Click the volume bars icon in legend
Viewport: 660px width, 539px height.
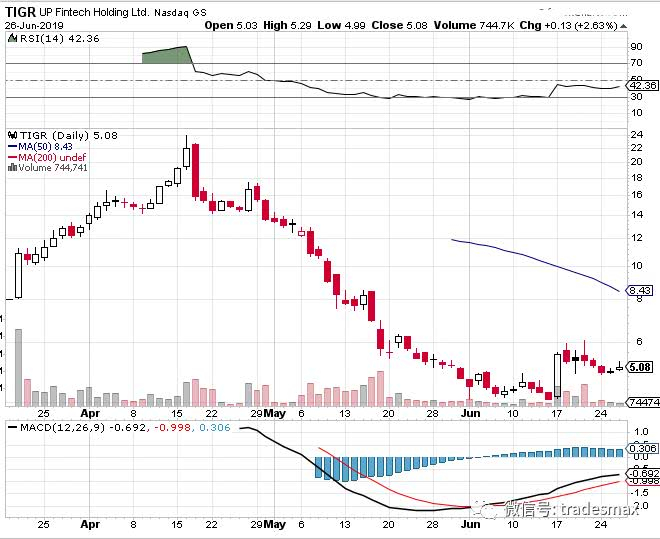click(x=13, y=167)
